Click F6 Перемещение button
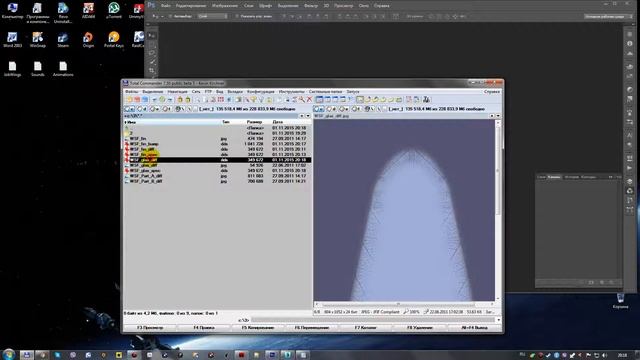Image resolution: width=640 pixels, height=360 pixels. [312, 328]
